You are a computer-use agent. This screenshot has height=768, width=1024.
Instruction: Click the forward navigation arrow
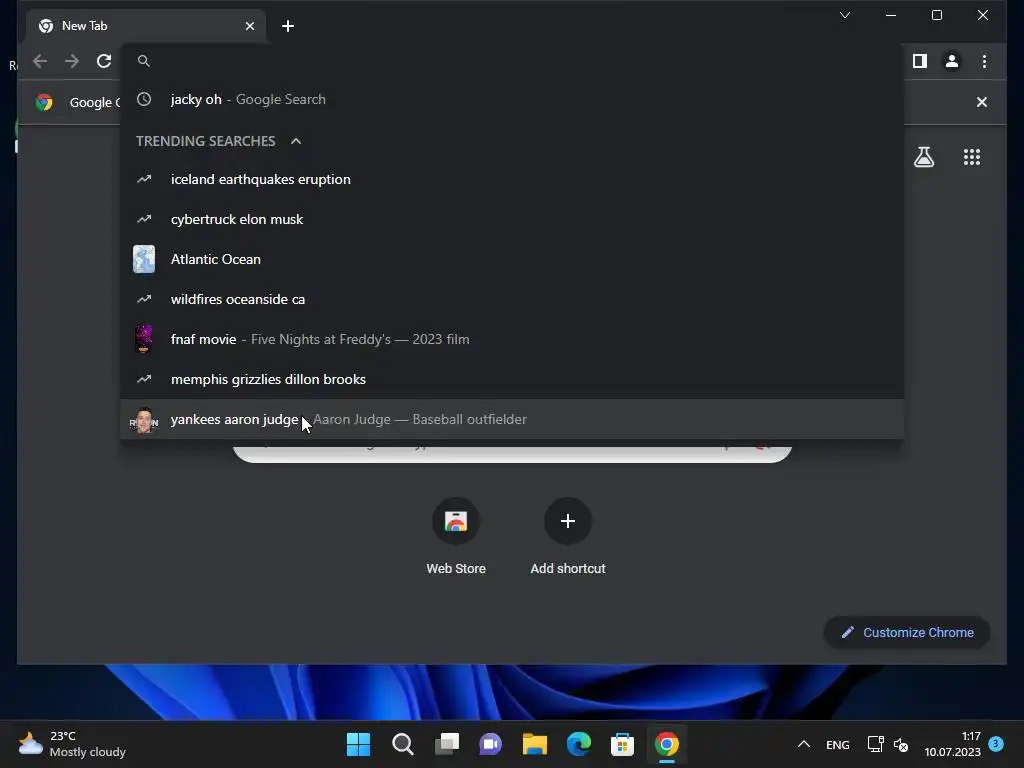point(72,61)
